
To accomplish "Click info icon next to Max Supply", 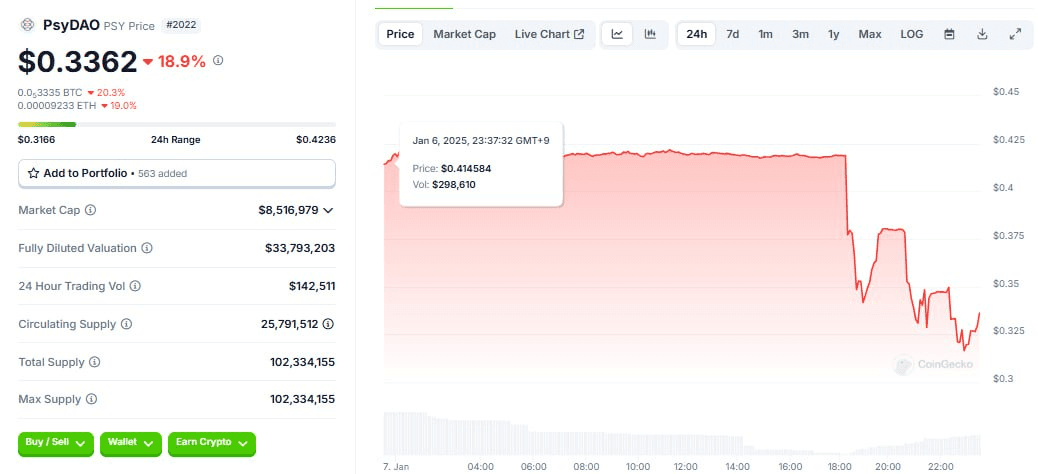I will (x=92, y=400).
